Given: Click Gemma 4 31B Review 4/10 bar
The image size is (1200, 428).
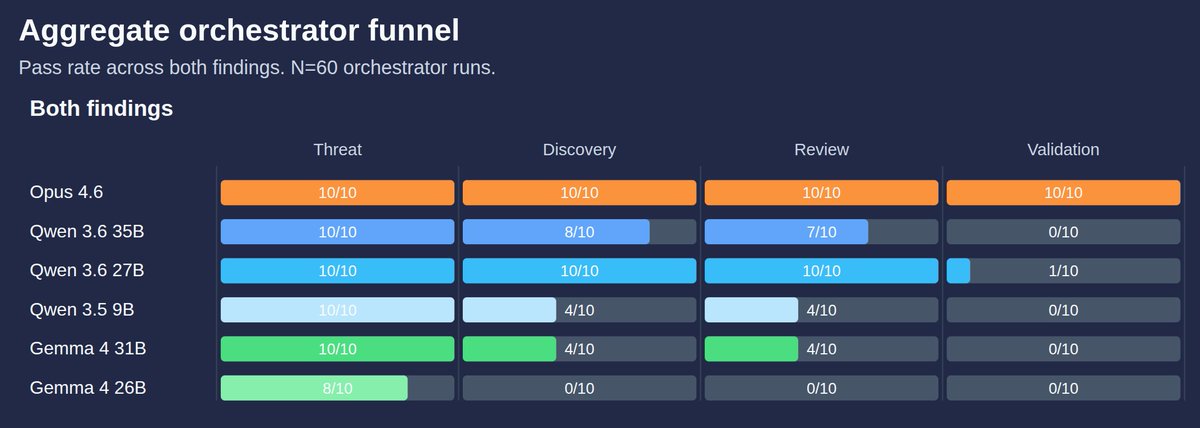Looking at the screenshot, I should coord(821,349).
